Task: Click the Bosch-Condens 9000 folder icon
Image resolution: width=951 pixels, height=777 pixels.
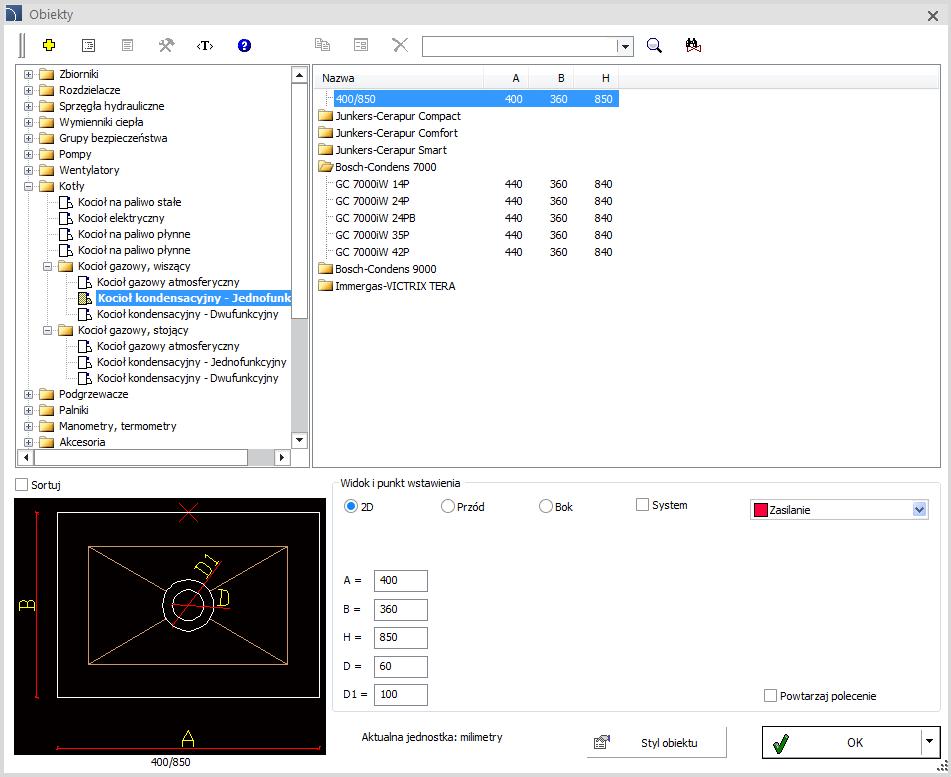Action: click(x=326, y=269)
